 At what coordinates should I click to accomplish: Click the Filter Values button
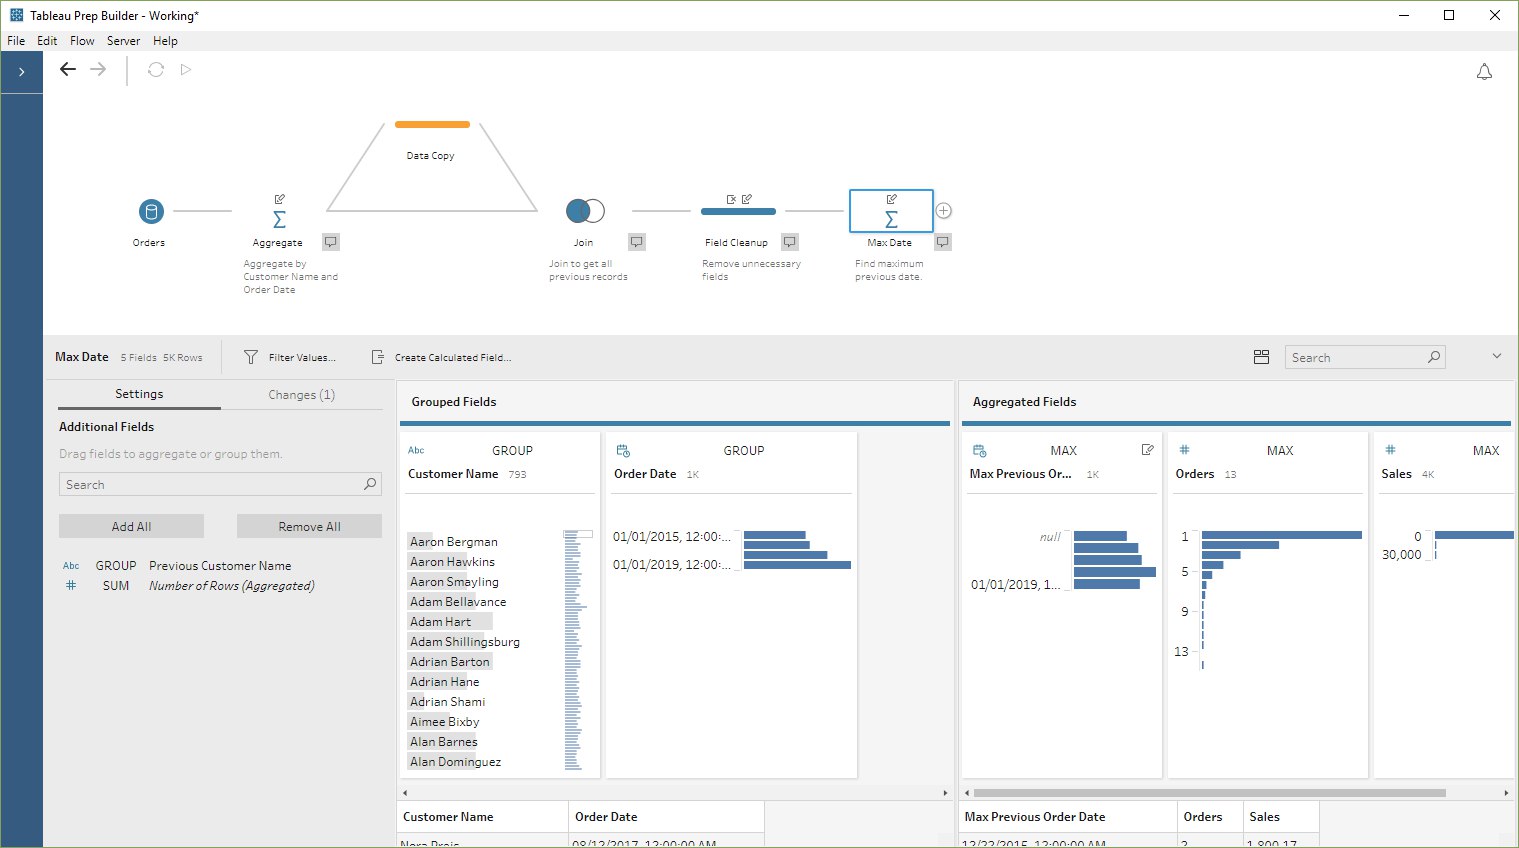pos(290,357)
